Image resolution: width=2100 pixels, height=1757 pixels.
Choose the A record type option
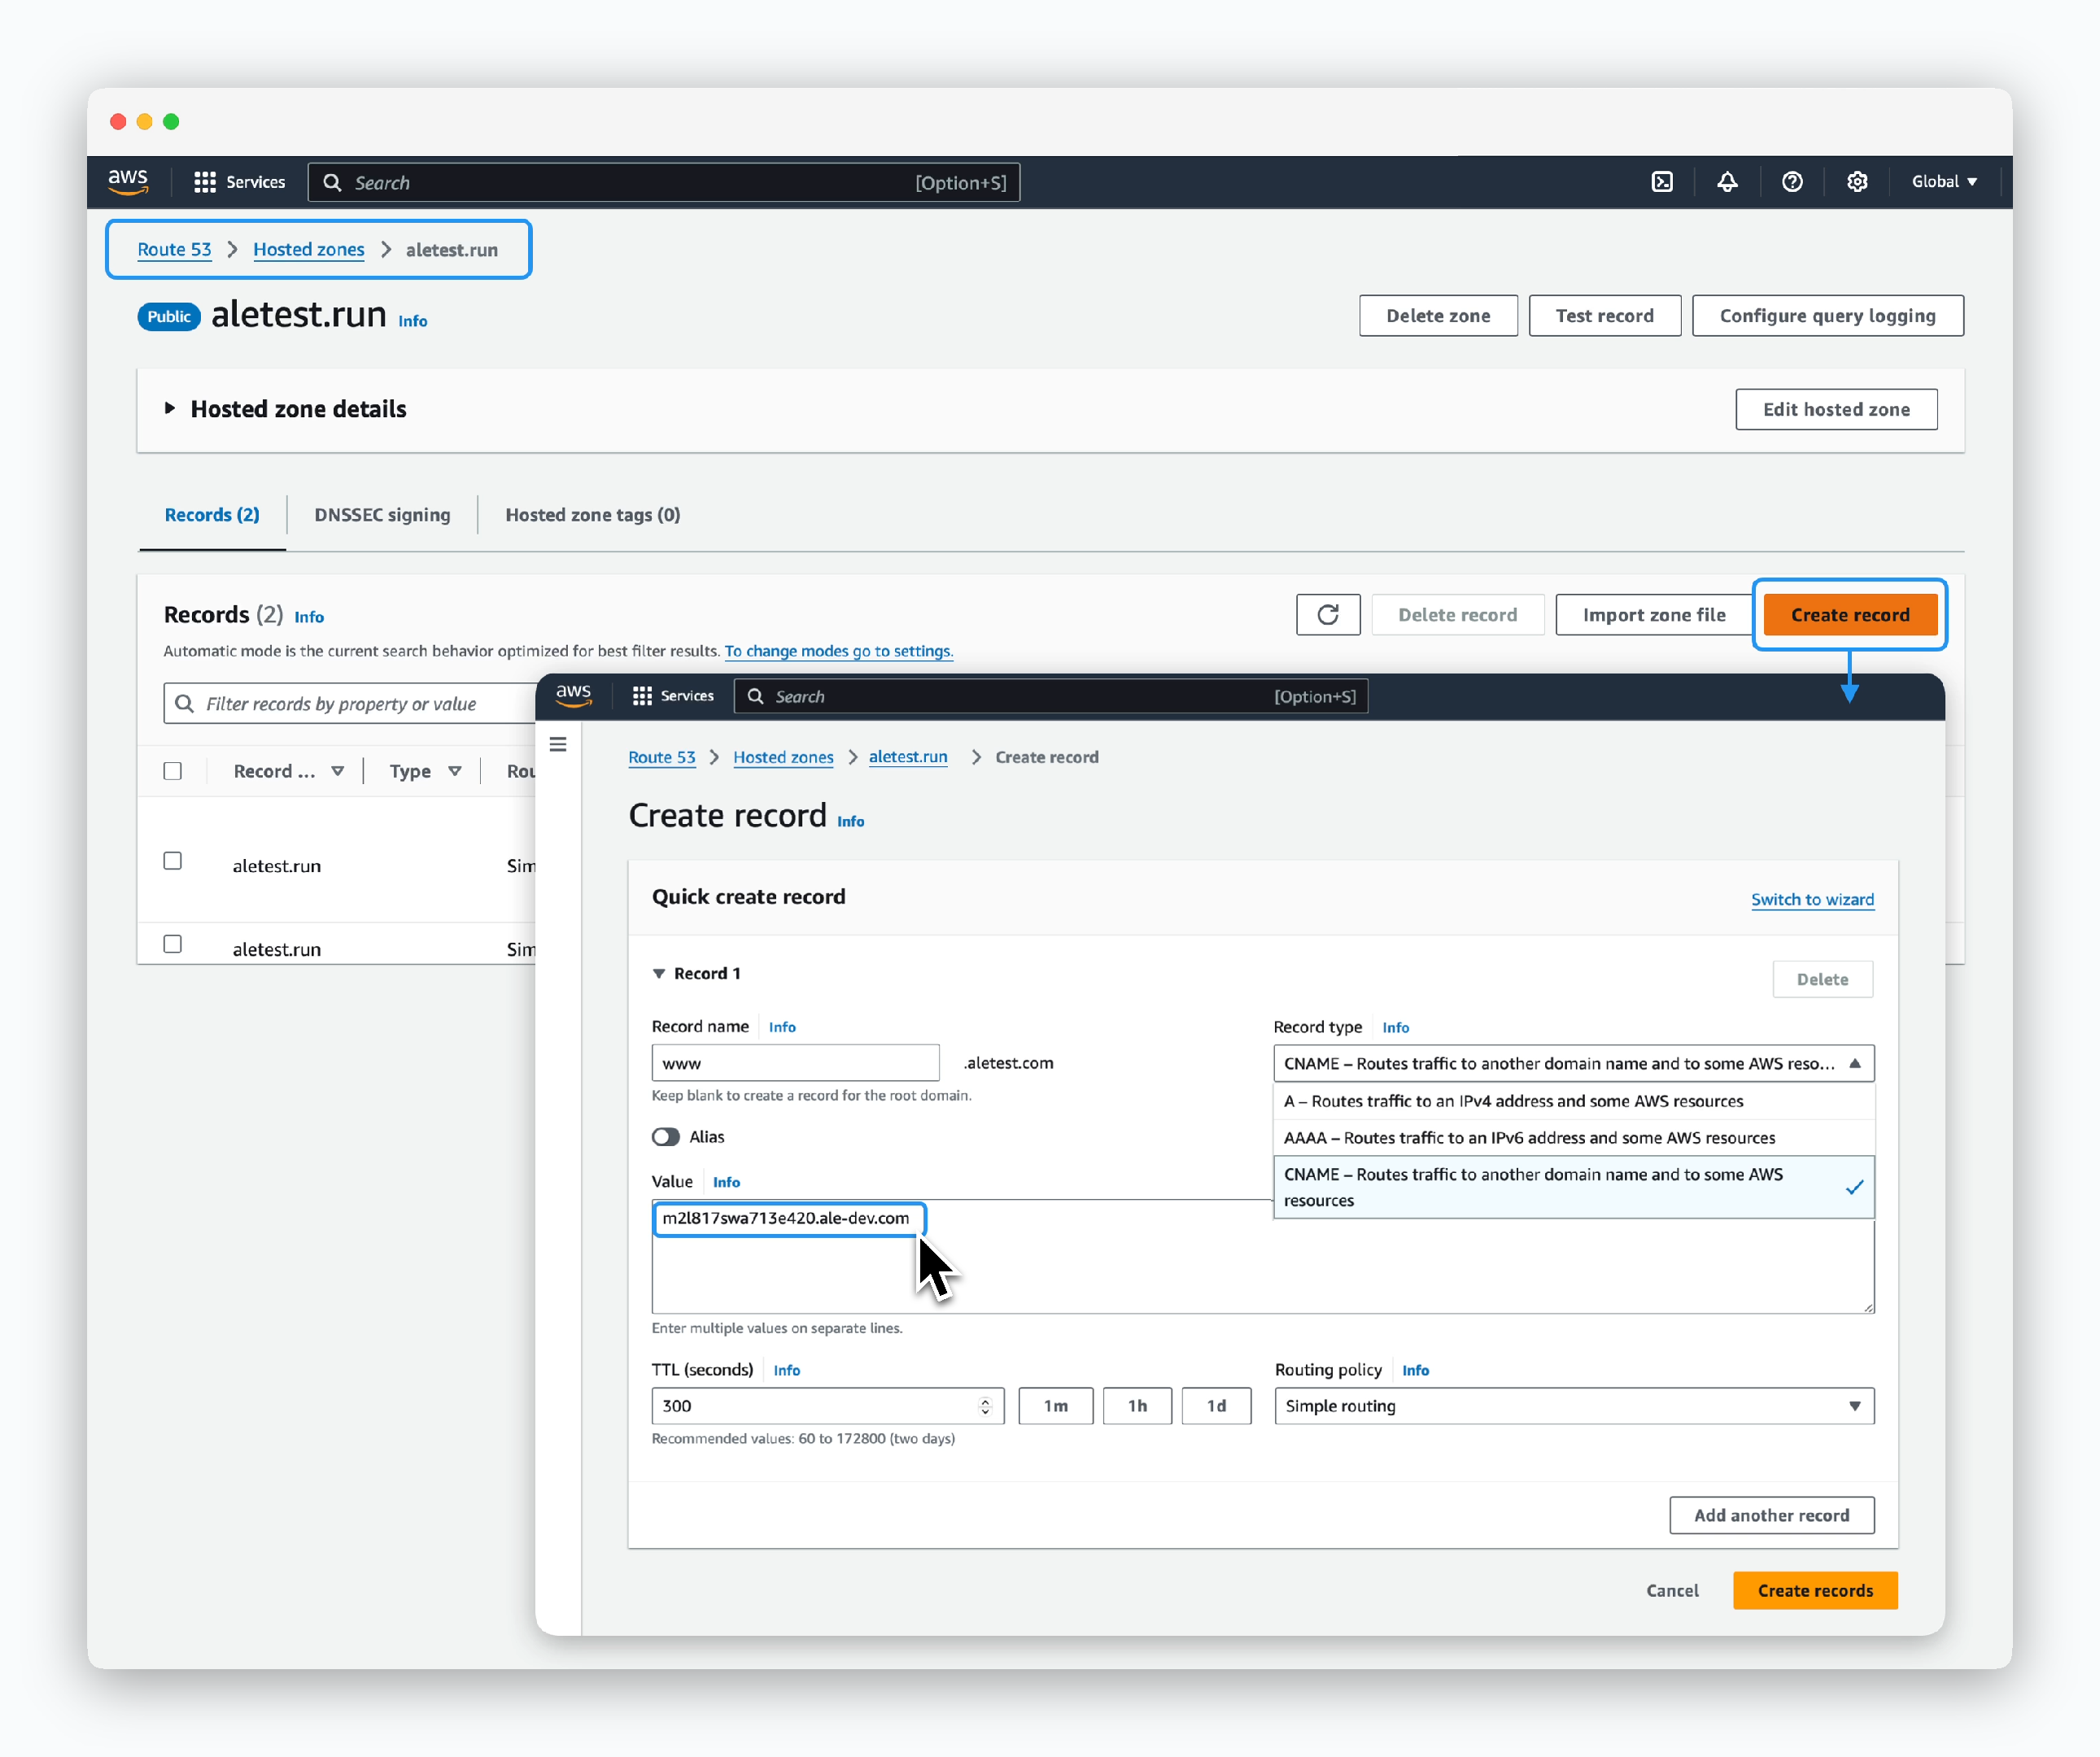pyautogui.click(x=1573, y=1101)
